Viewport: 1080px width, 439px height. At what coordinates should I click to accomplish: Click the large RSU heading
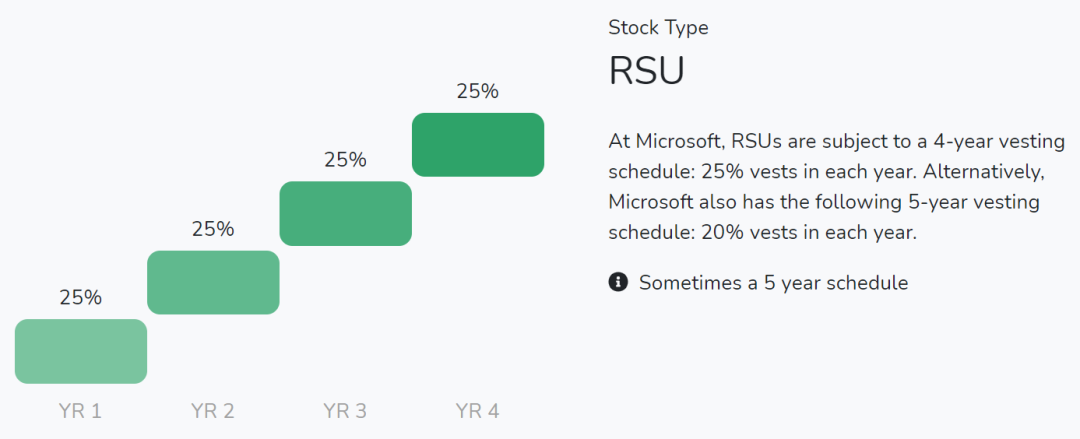click(x=647, y=70)
